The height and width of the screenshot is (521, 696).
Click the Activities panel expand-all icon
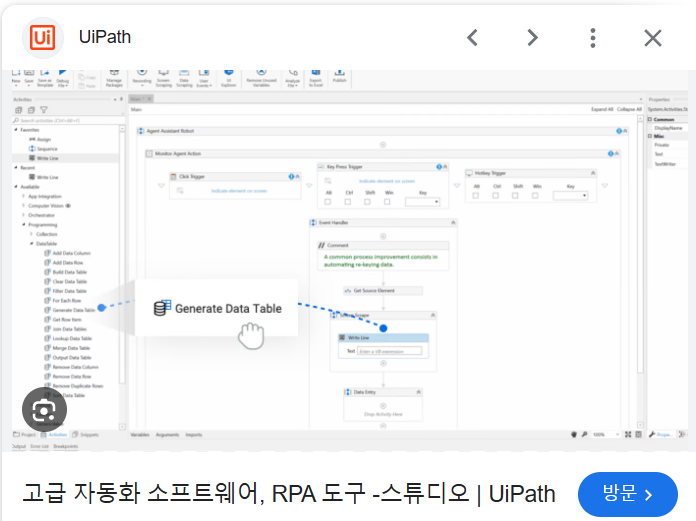click(x=19, y=110)
